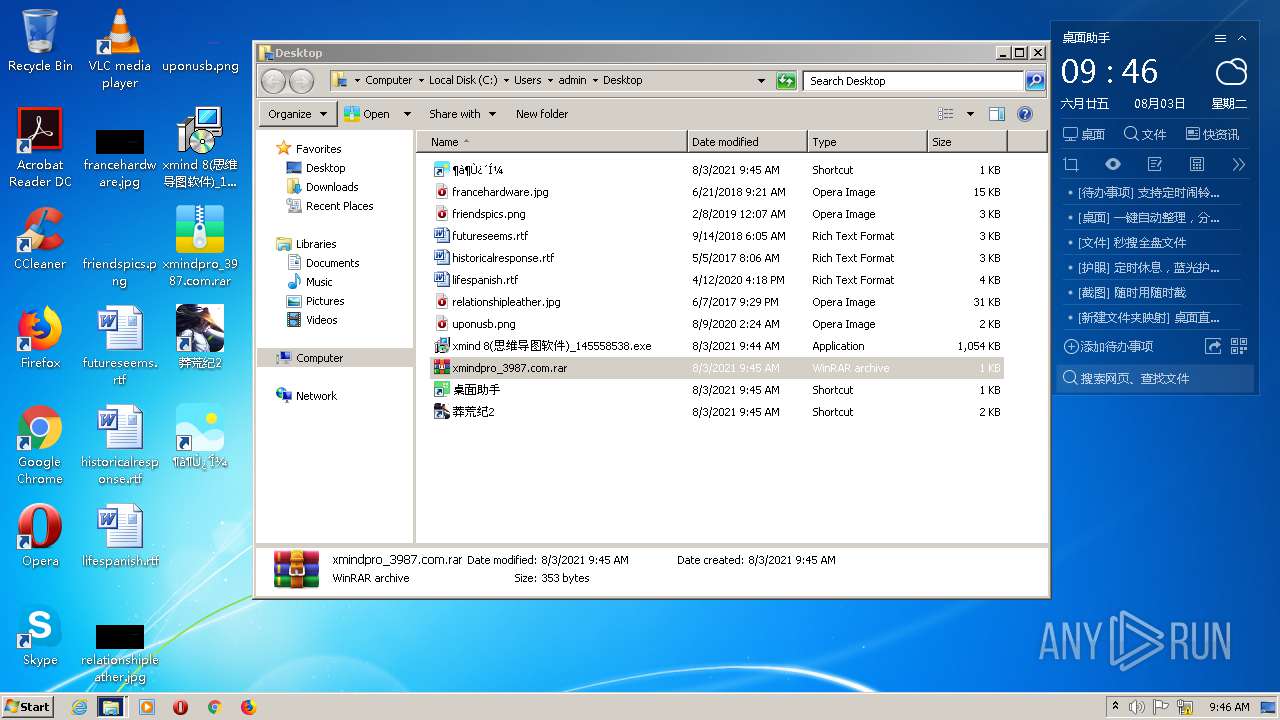Viewport: 1280px width, 720px height.
Task: Click the New folder button
Action: point(542,114)
